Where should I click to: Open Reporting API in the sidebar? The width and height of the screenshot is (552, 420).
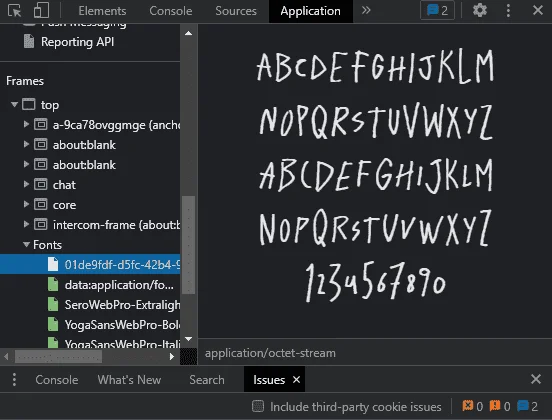77,42
